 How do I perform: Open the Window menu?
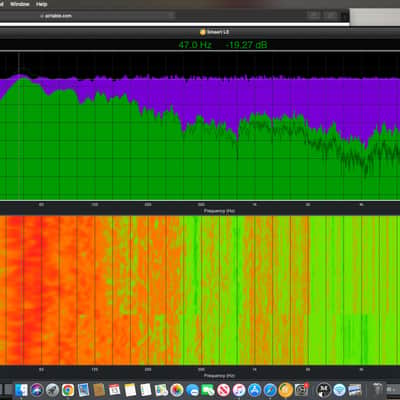tap(20, 4)
